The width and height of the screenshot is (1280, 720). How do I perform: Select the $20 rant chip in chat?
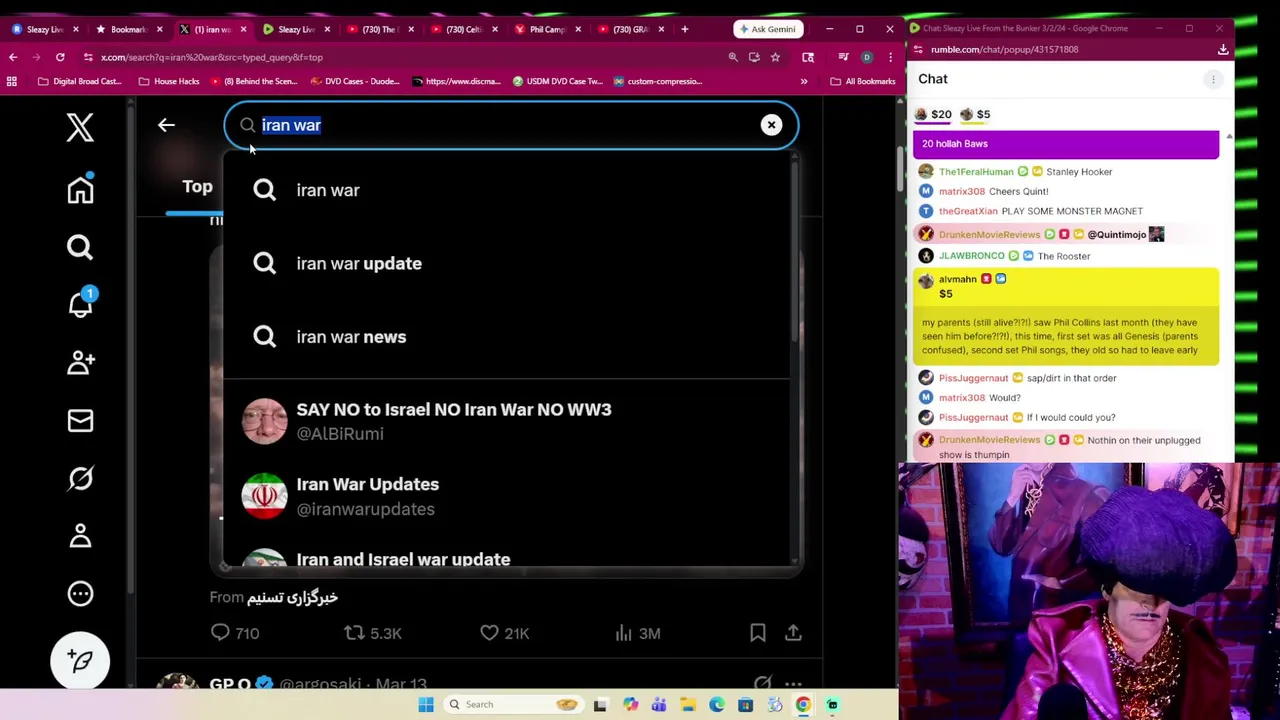tap(932, 114)
